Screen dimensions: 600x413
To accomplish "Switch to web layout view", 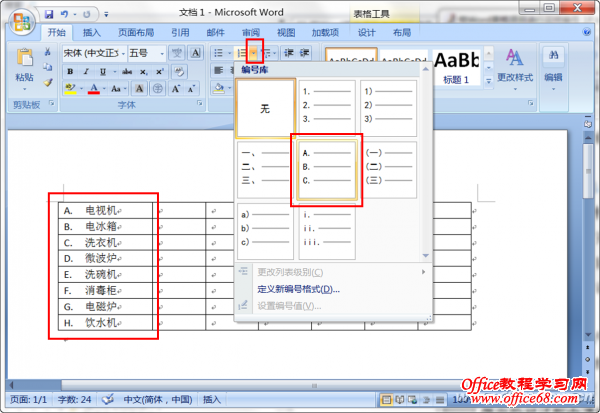I will 413,400.
